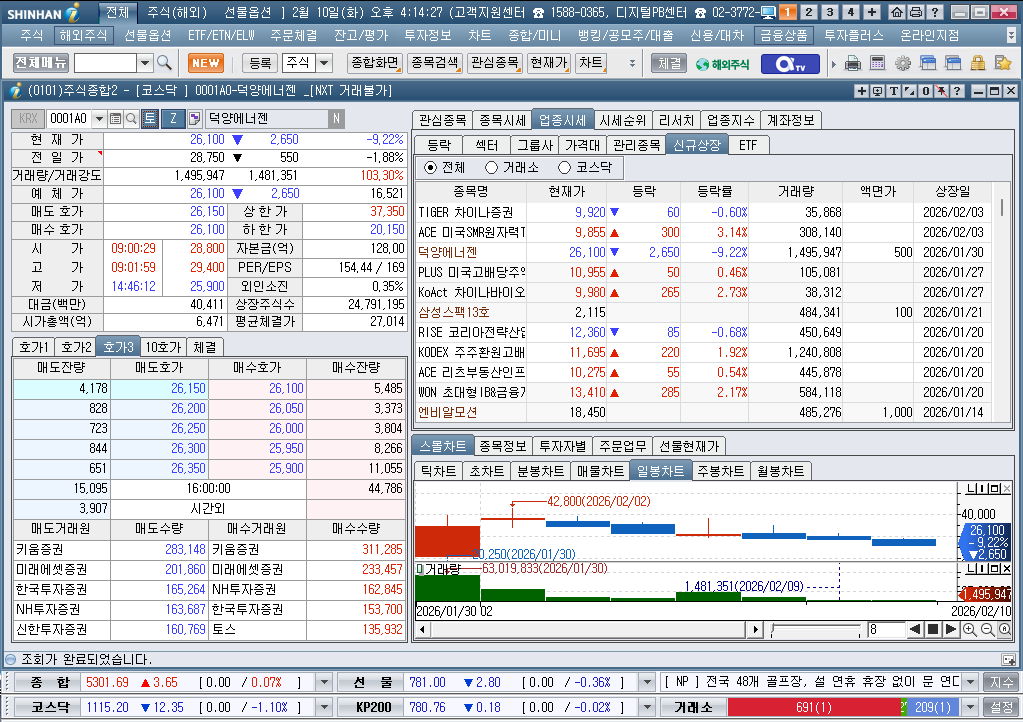Open 종합화면 from the toolbar
1023x722 pixels.
click(374, 63)
